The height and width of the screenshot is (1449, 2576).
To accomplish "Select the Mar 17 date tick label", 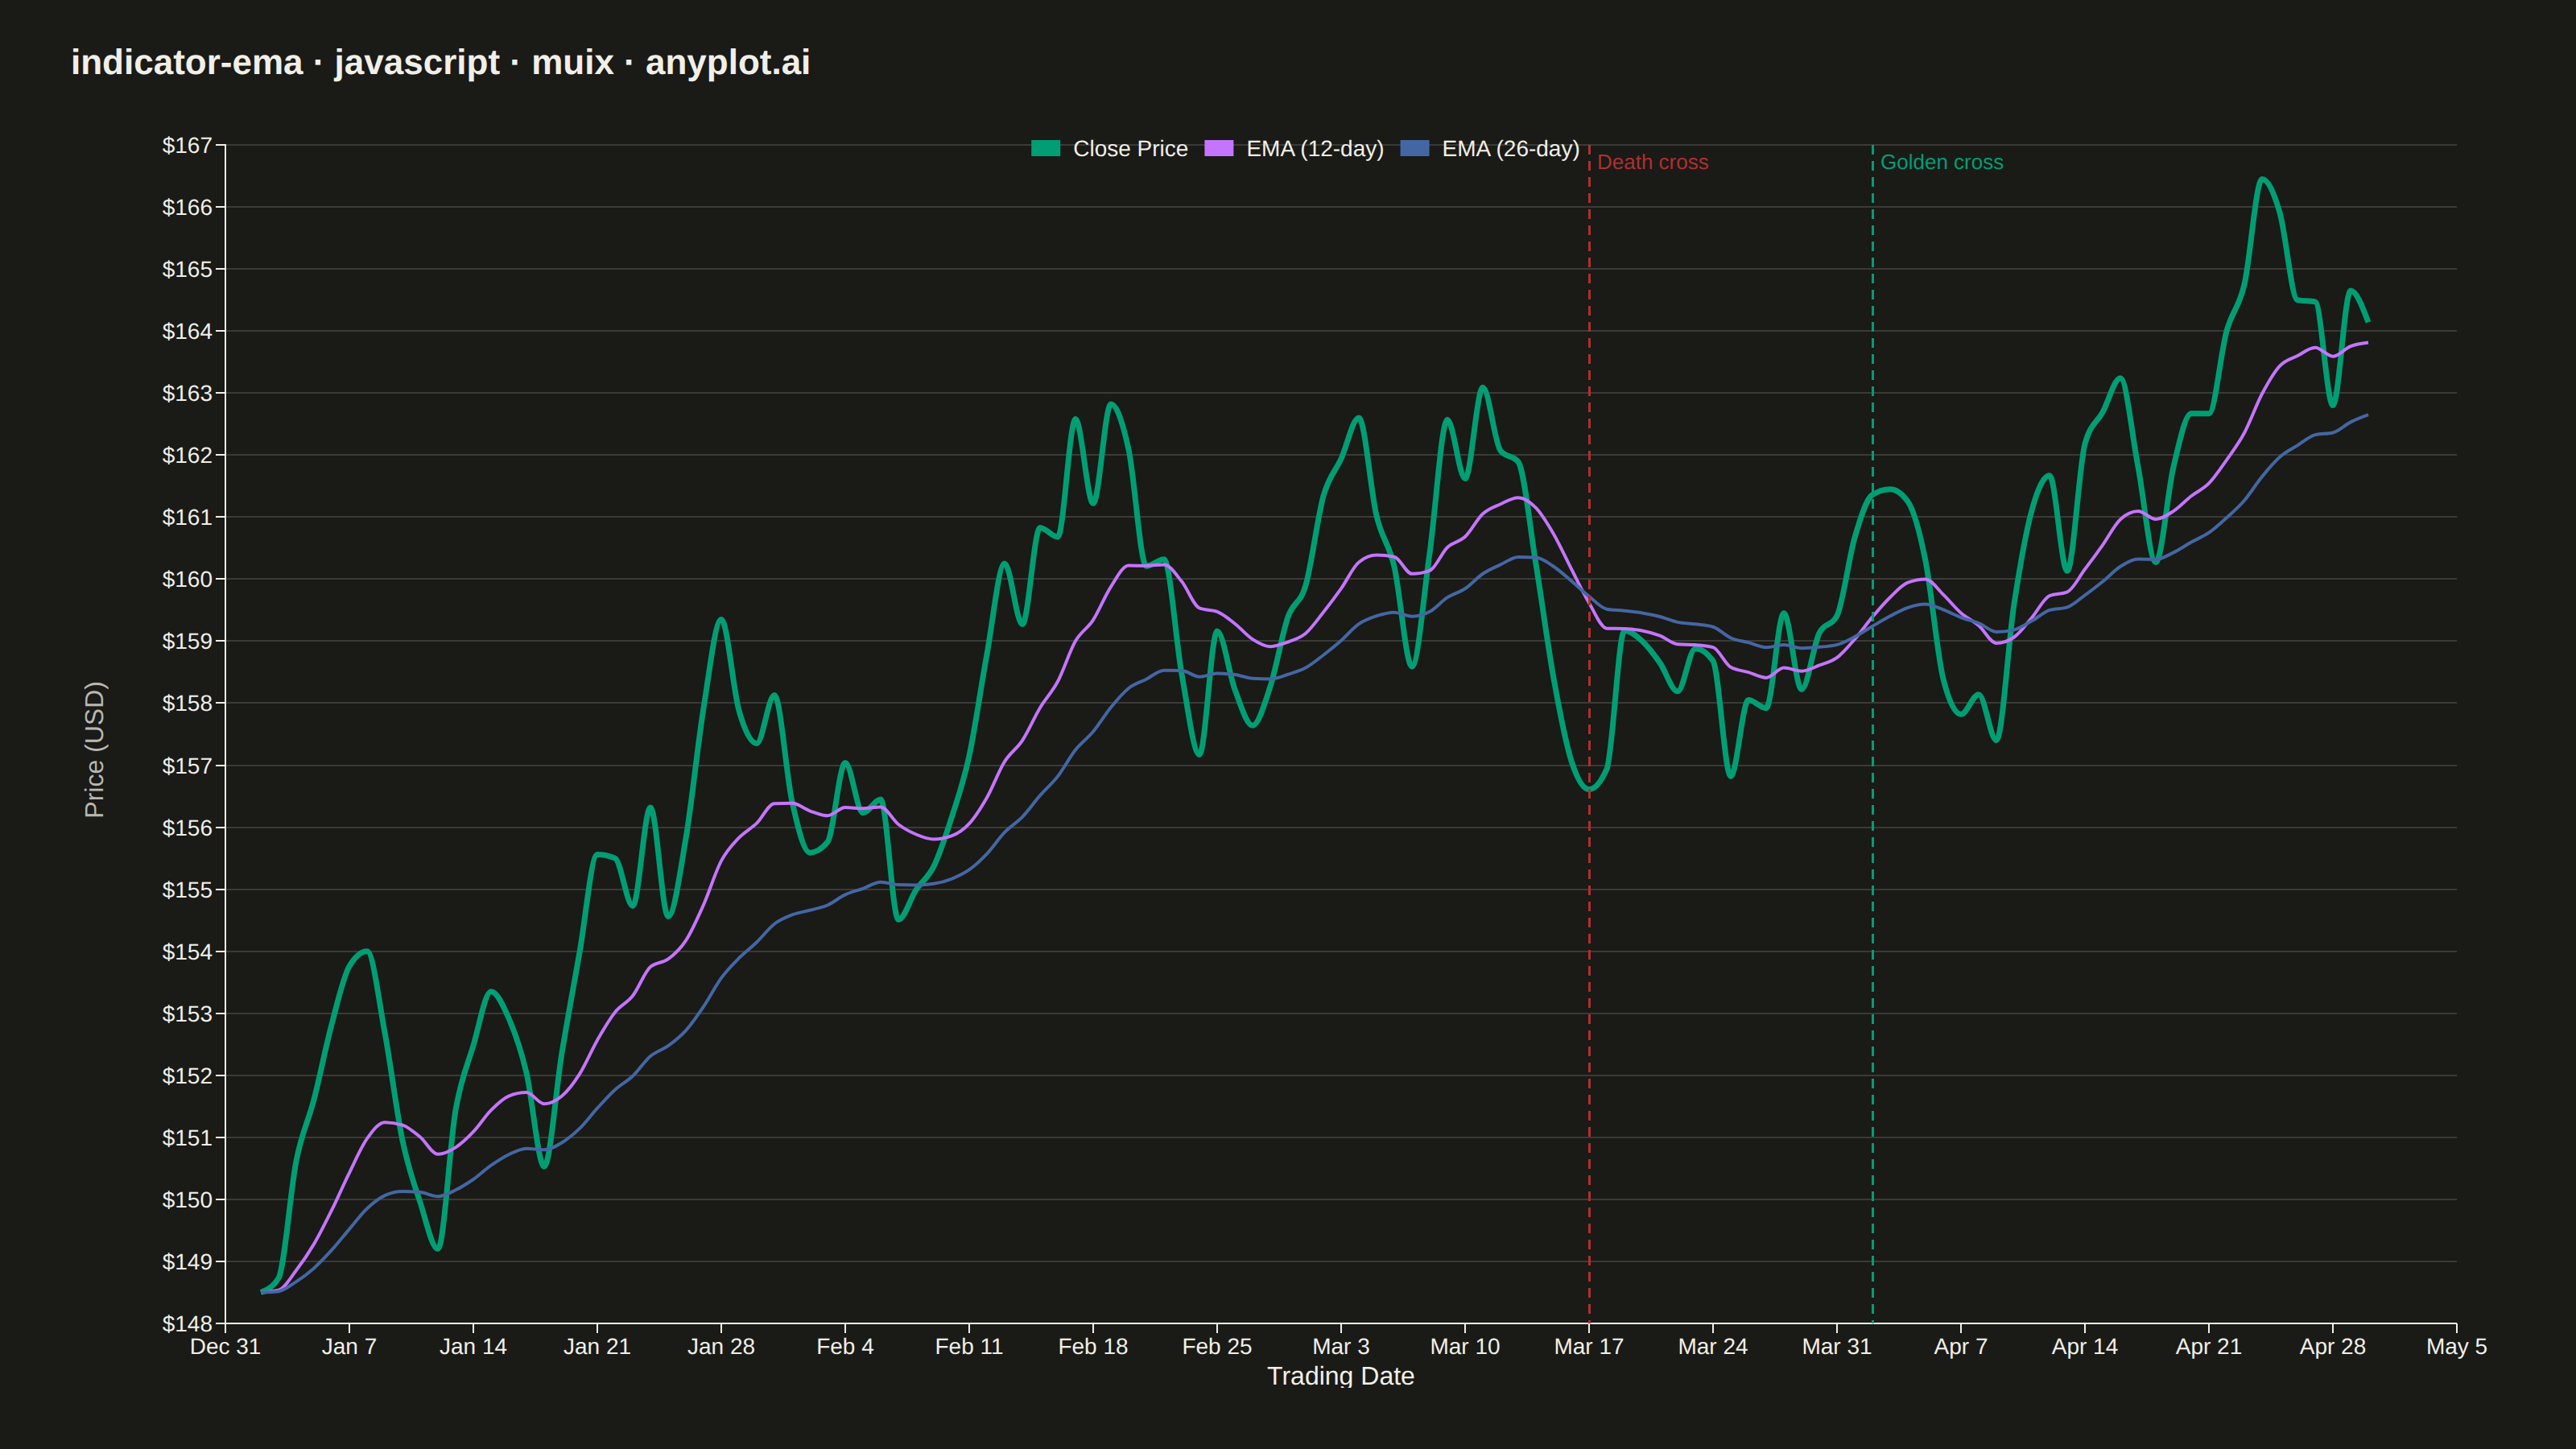I will coord(1588,1346).
